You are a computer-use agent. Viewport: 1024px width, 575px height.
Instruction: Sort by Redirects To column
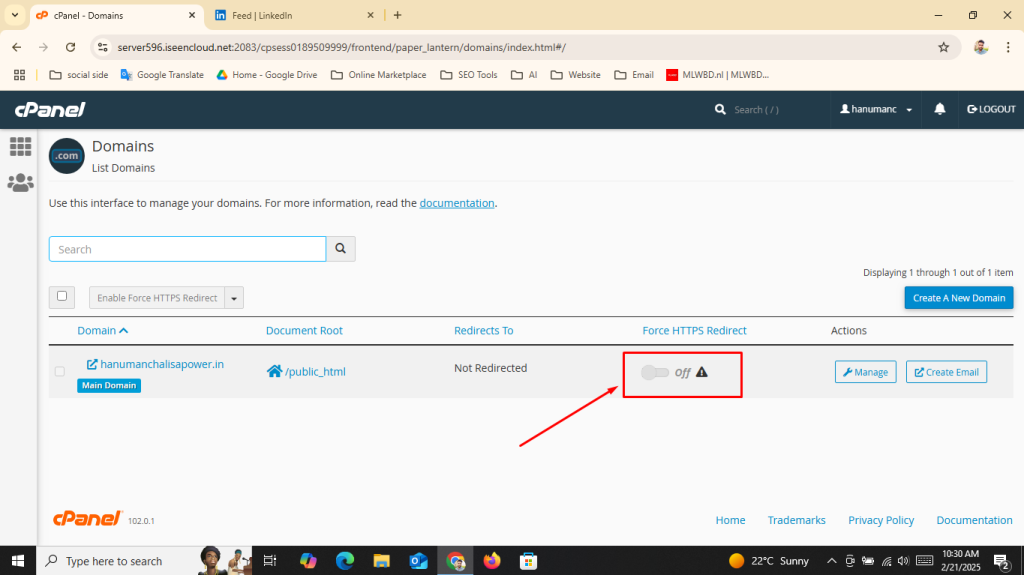[483, 331]
